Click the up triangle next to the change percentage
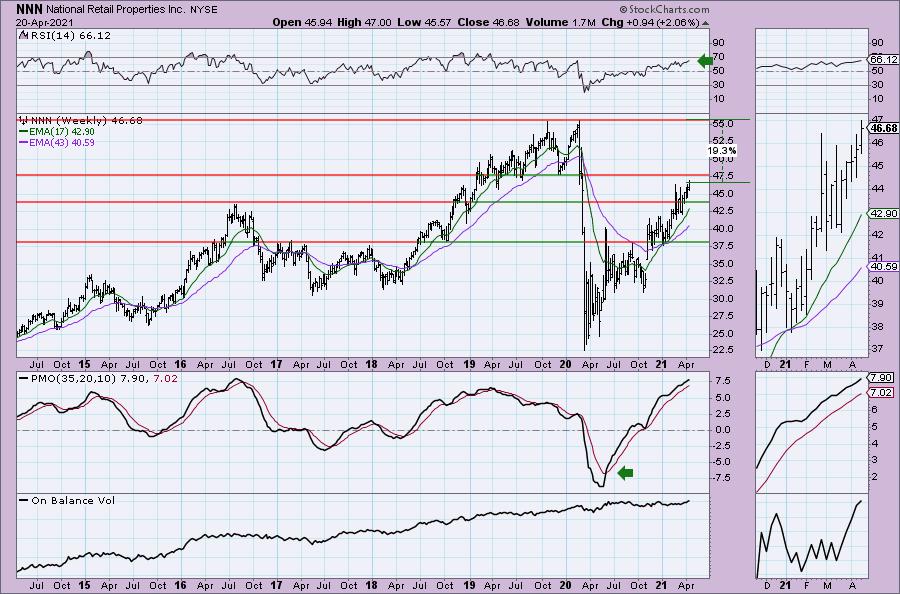 point(705,23)
